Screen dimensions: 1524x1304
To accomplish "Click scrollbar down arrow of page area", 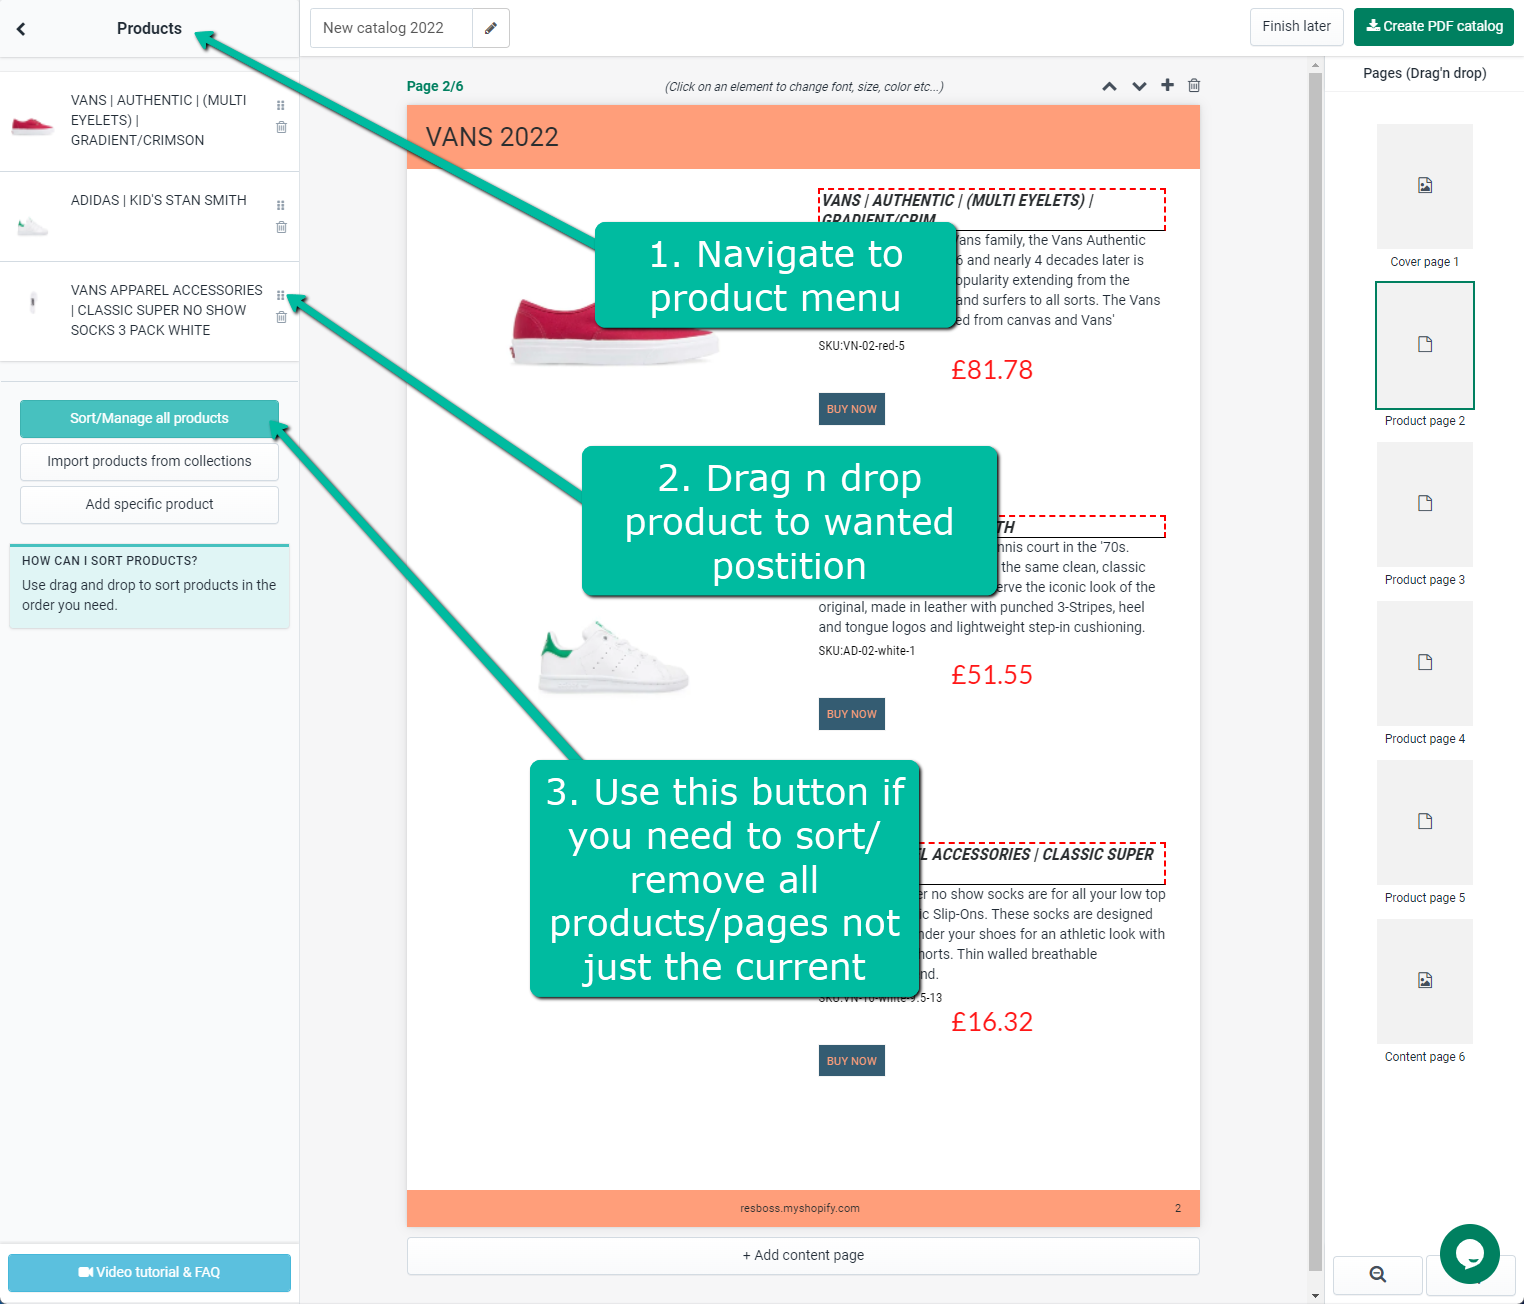I will click(1315, 1296).
